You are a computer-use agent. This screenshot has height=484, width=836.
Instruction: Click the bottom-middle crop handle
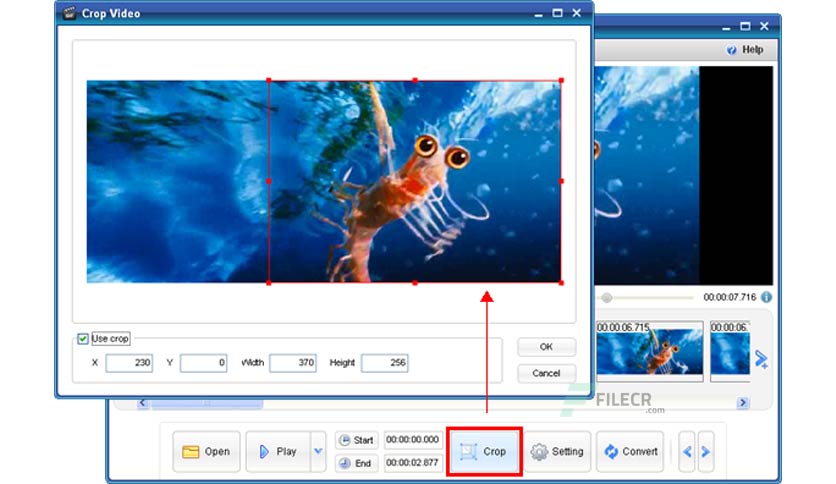[415, 283]
